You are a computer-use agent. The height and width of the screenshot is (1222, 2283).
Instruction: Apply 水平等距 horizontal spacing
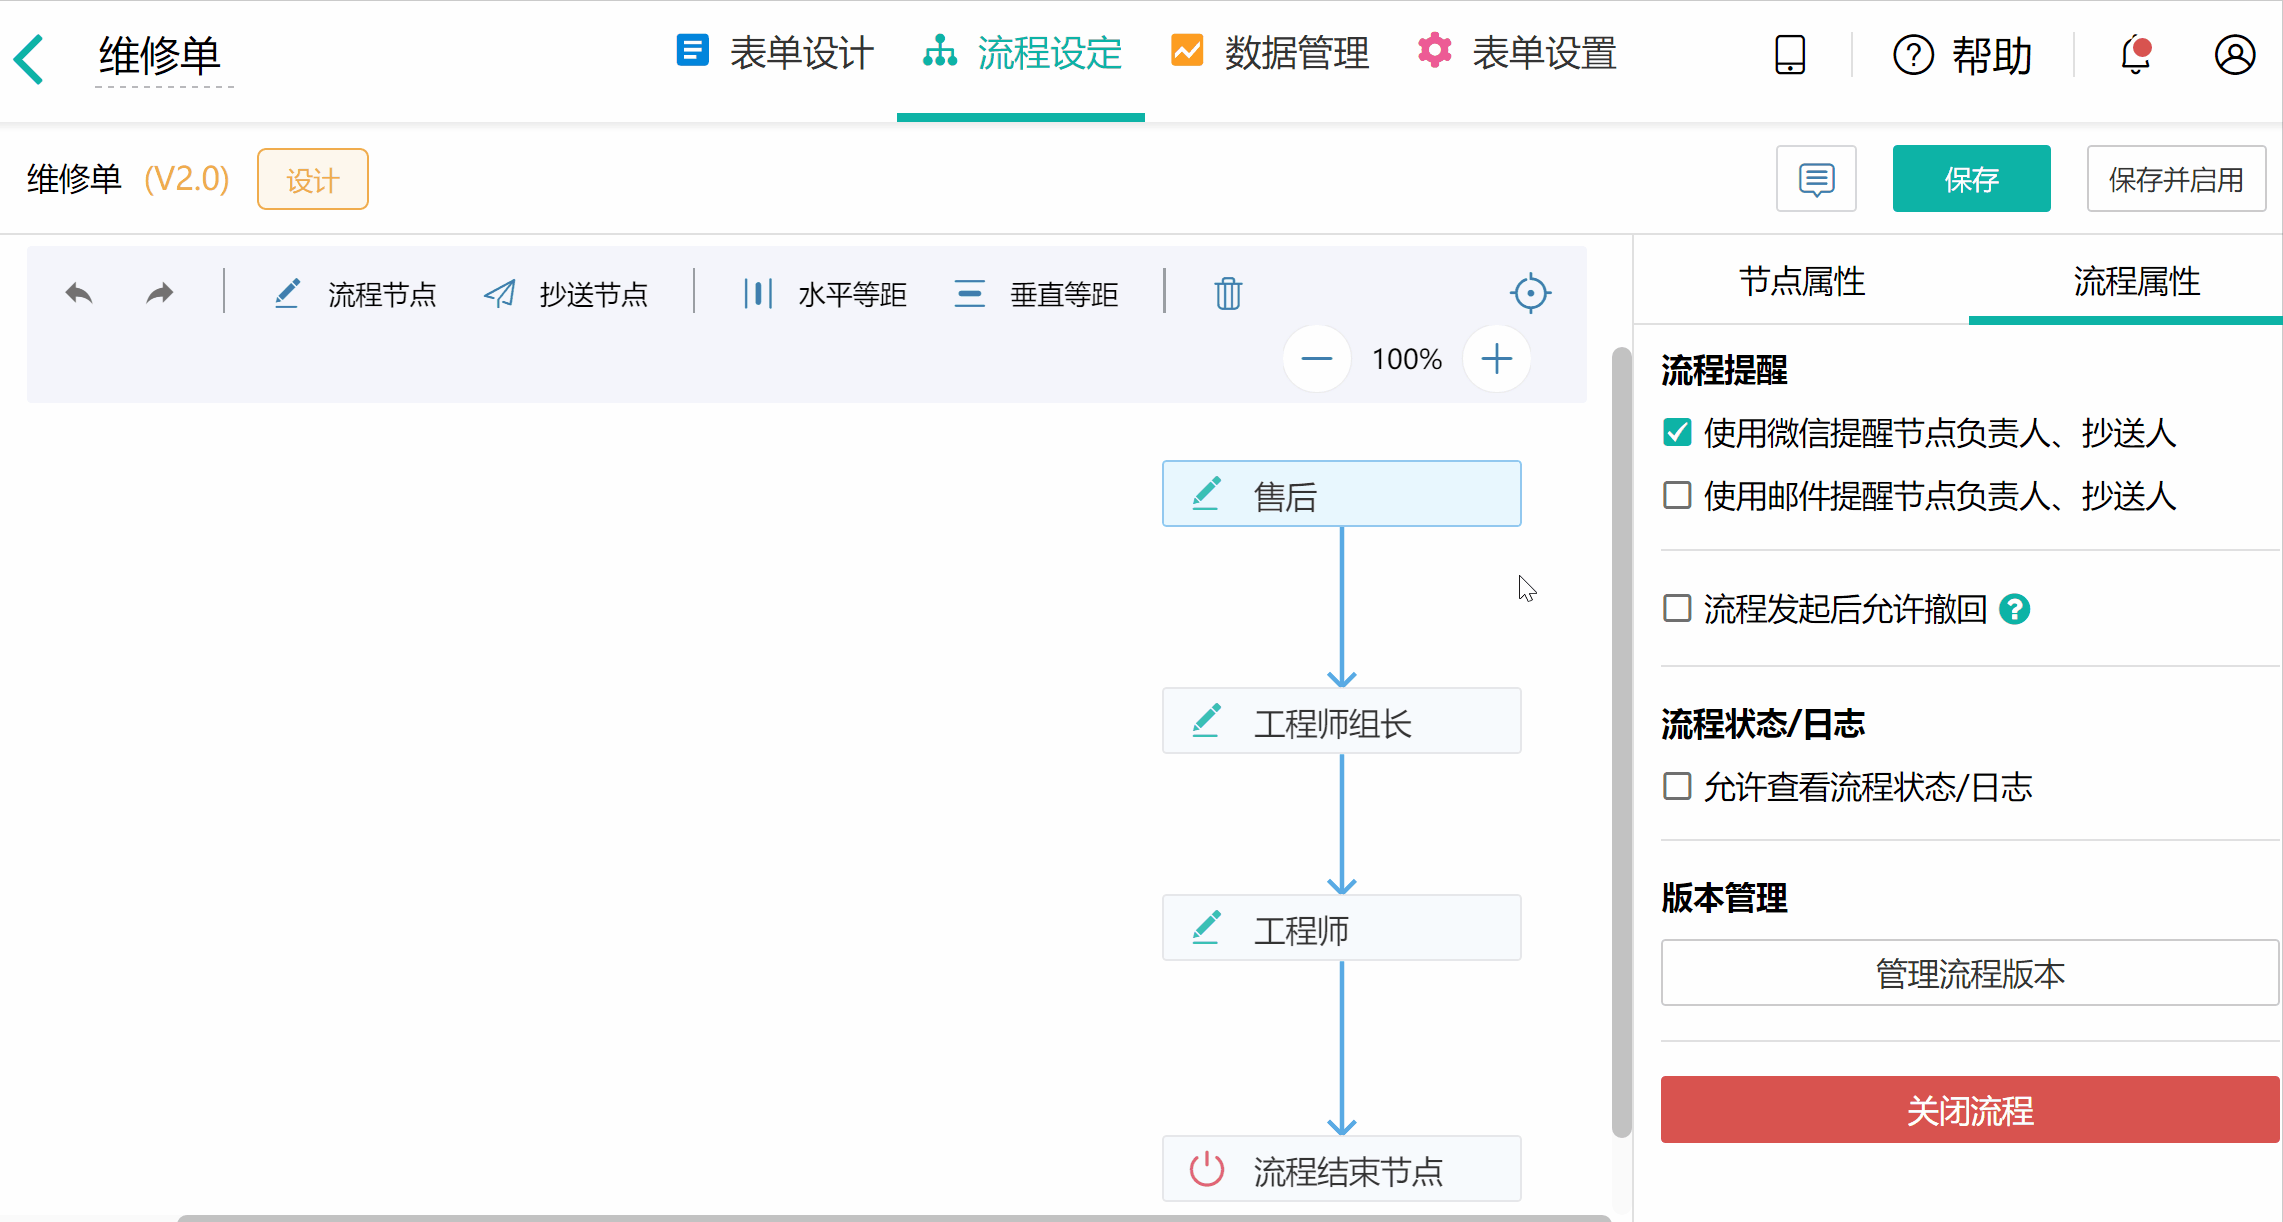[x=824, y=293]
